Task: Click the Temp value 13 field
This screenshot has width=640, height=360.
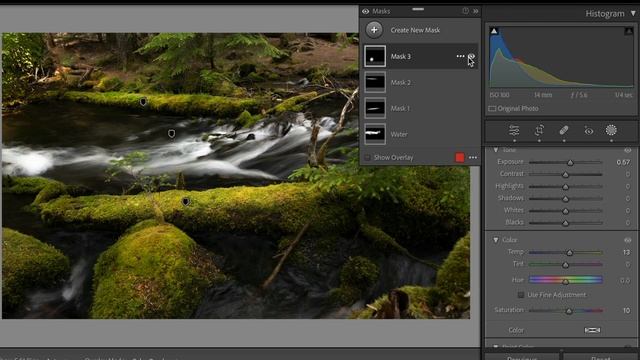Action: click(x=627, y=252)
